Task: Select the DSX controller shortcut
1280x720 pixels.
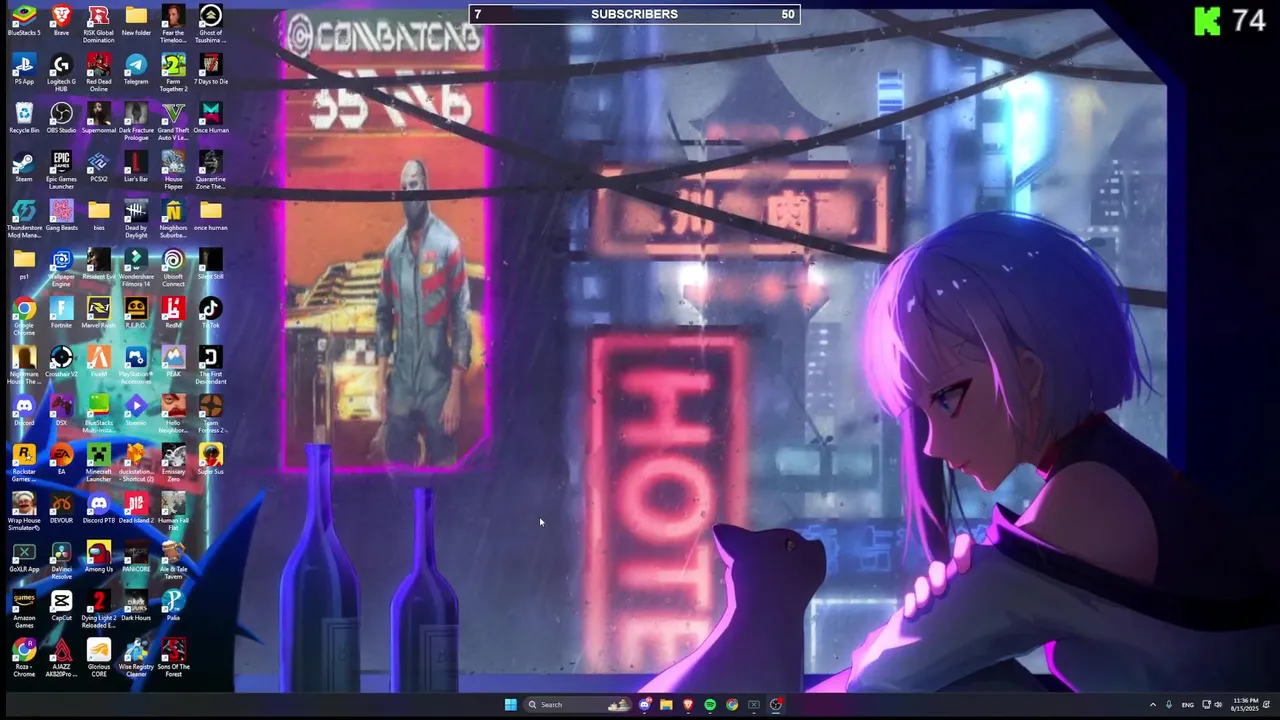Action: tap(61, 412)
